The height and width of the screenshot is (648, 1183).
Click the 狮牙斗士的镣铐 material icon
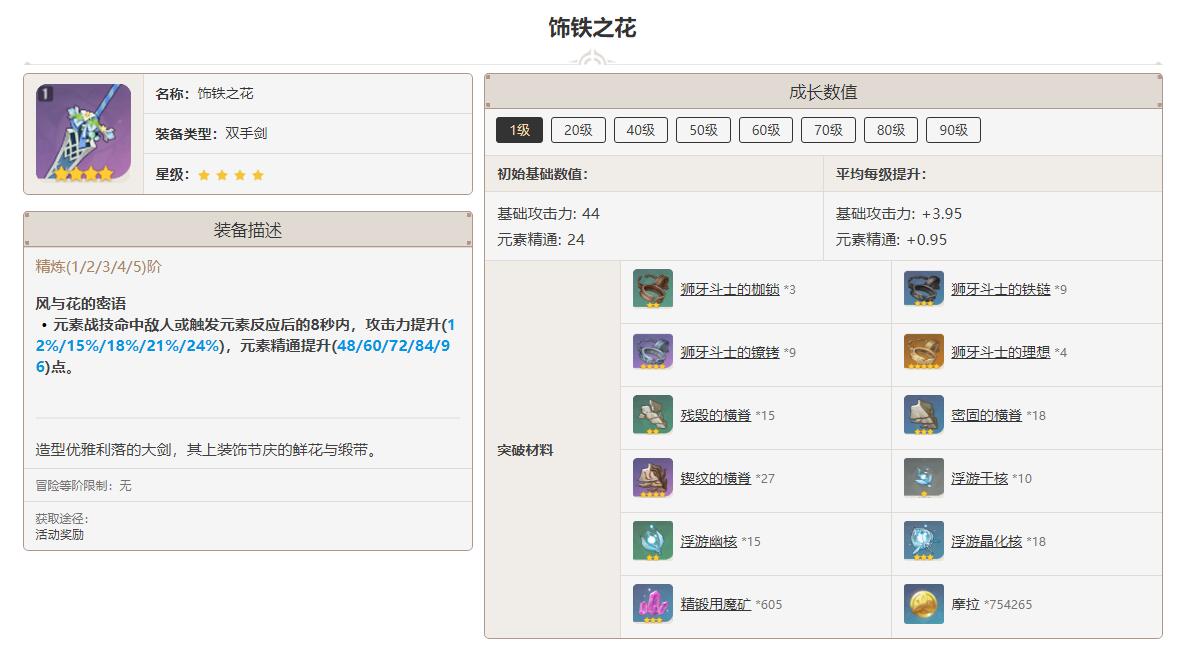pyautogui.click(x=653, y=352)
